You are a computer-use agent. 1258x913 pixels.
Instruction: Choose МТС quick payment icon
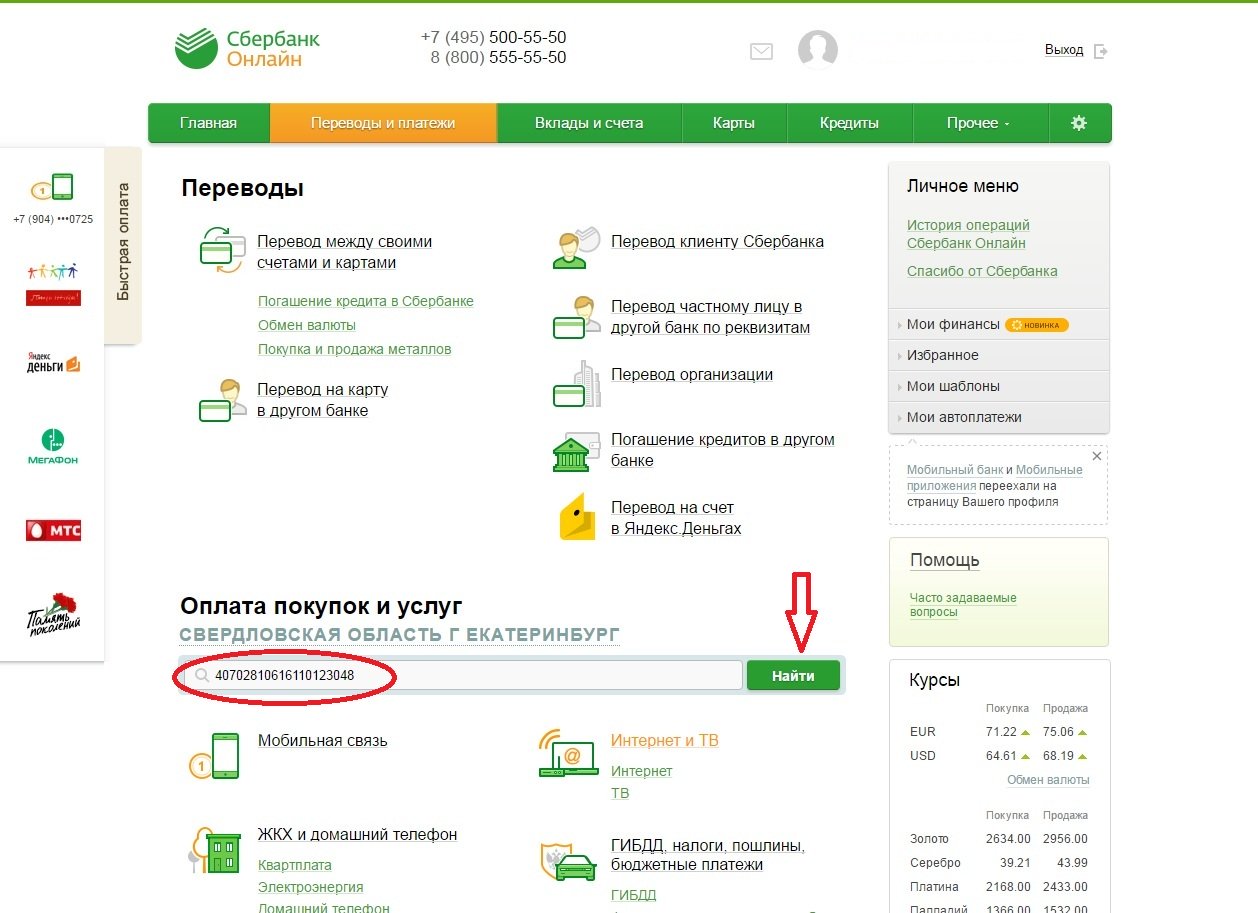[53, 530]
